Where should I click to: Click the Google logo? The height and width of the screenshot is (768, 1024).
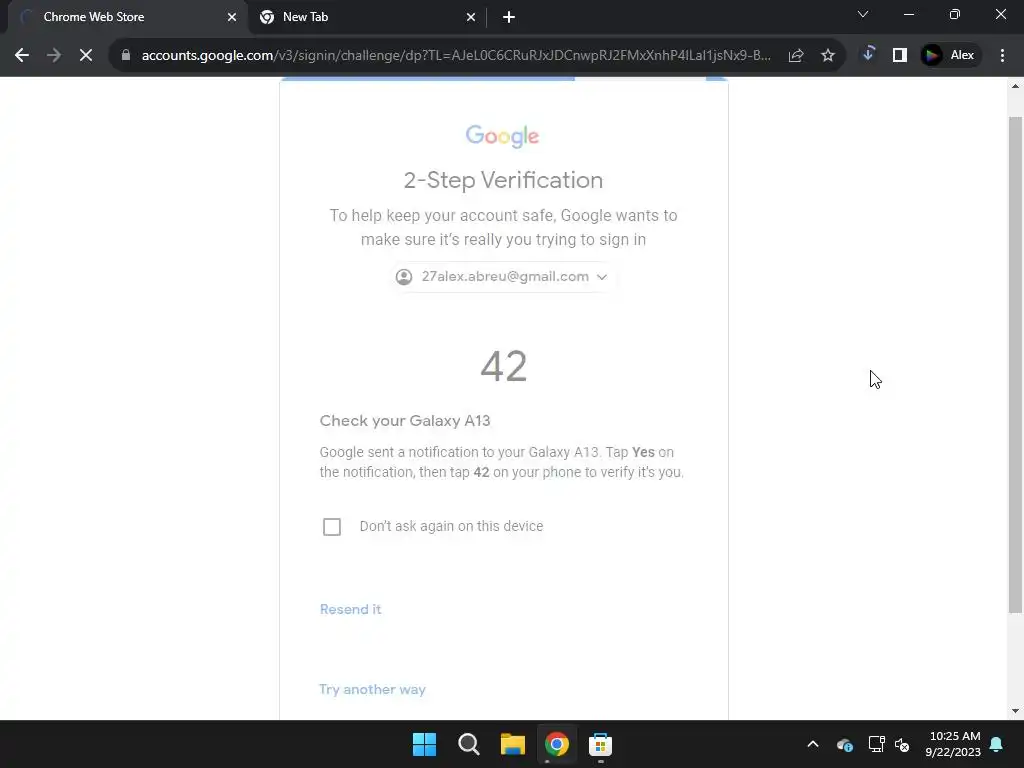[x=502, y=136]
